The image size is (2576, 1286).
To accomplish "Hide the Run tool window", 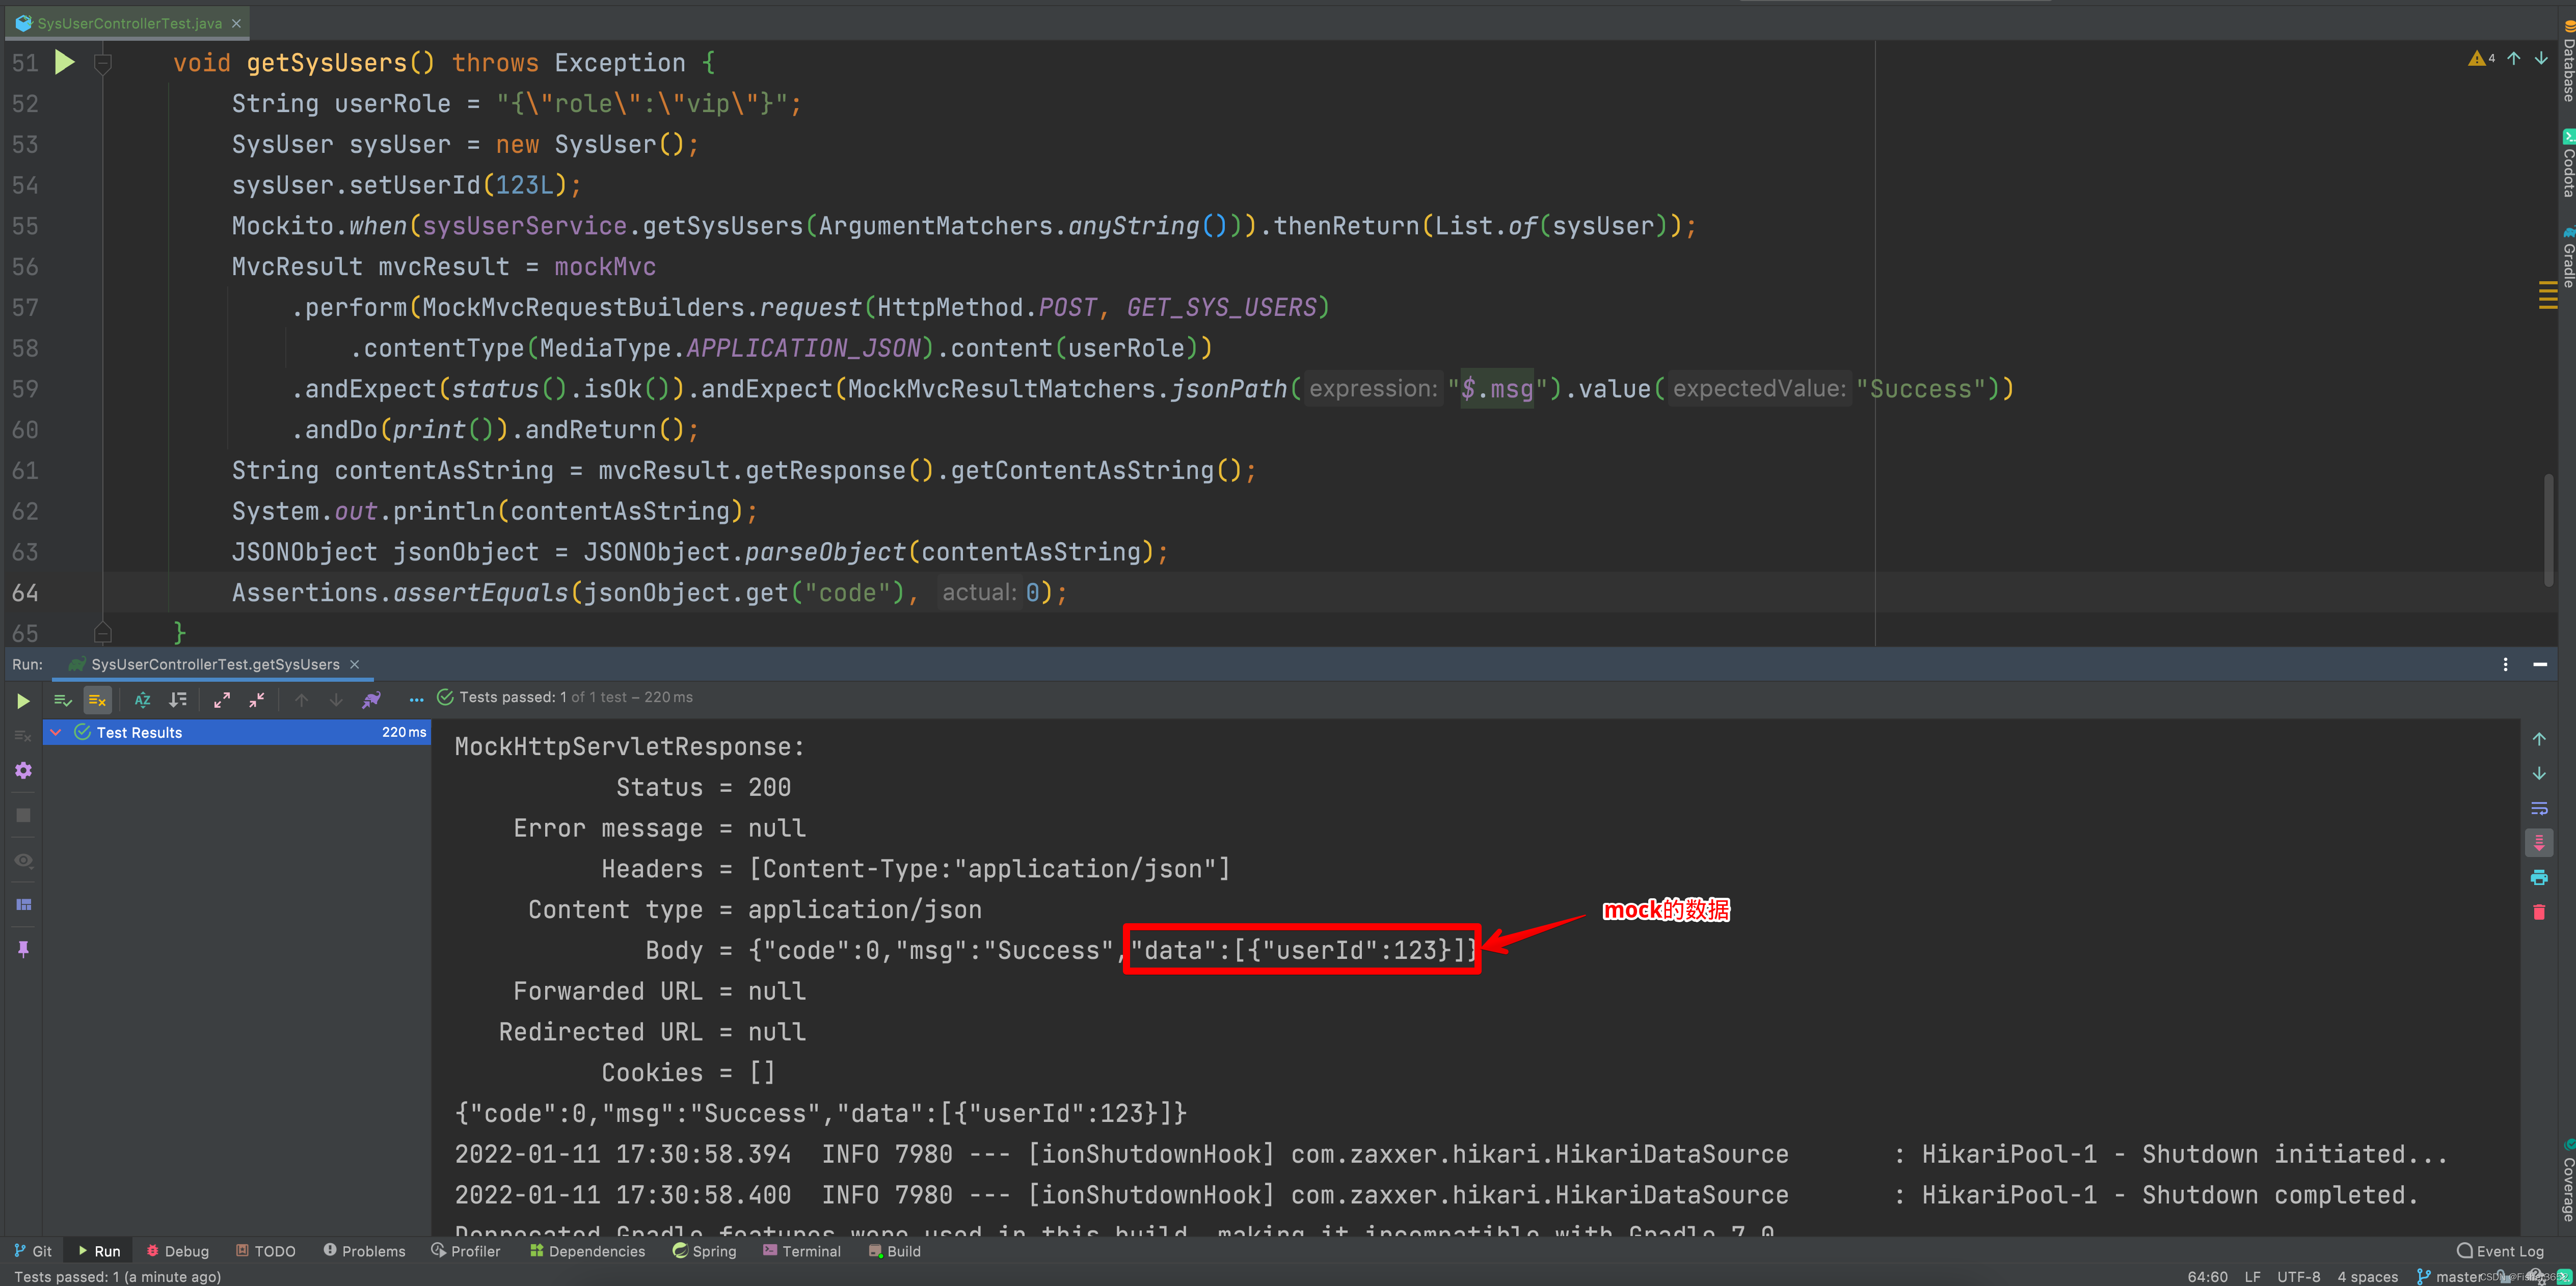I will [2539, 664].
